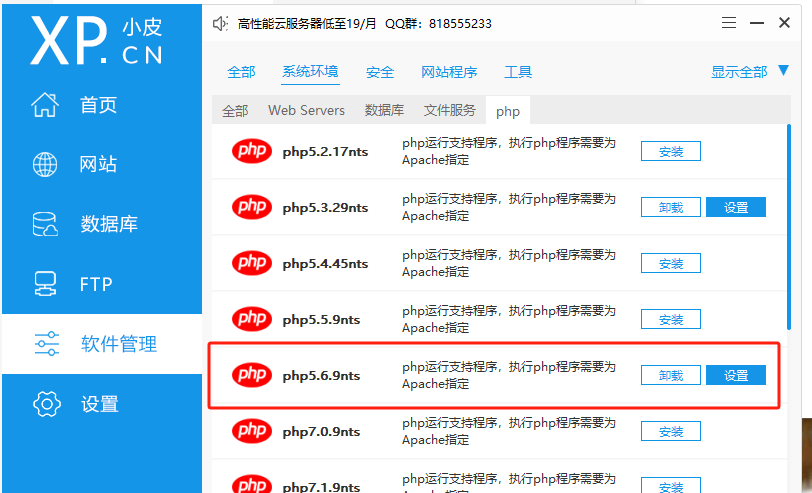Screen dimensions: 812x493
Task: Switch to the top 全部 category tab
Action: click(241, 72)
